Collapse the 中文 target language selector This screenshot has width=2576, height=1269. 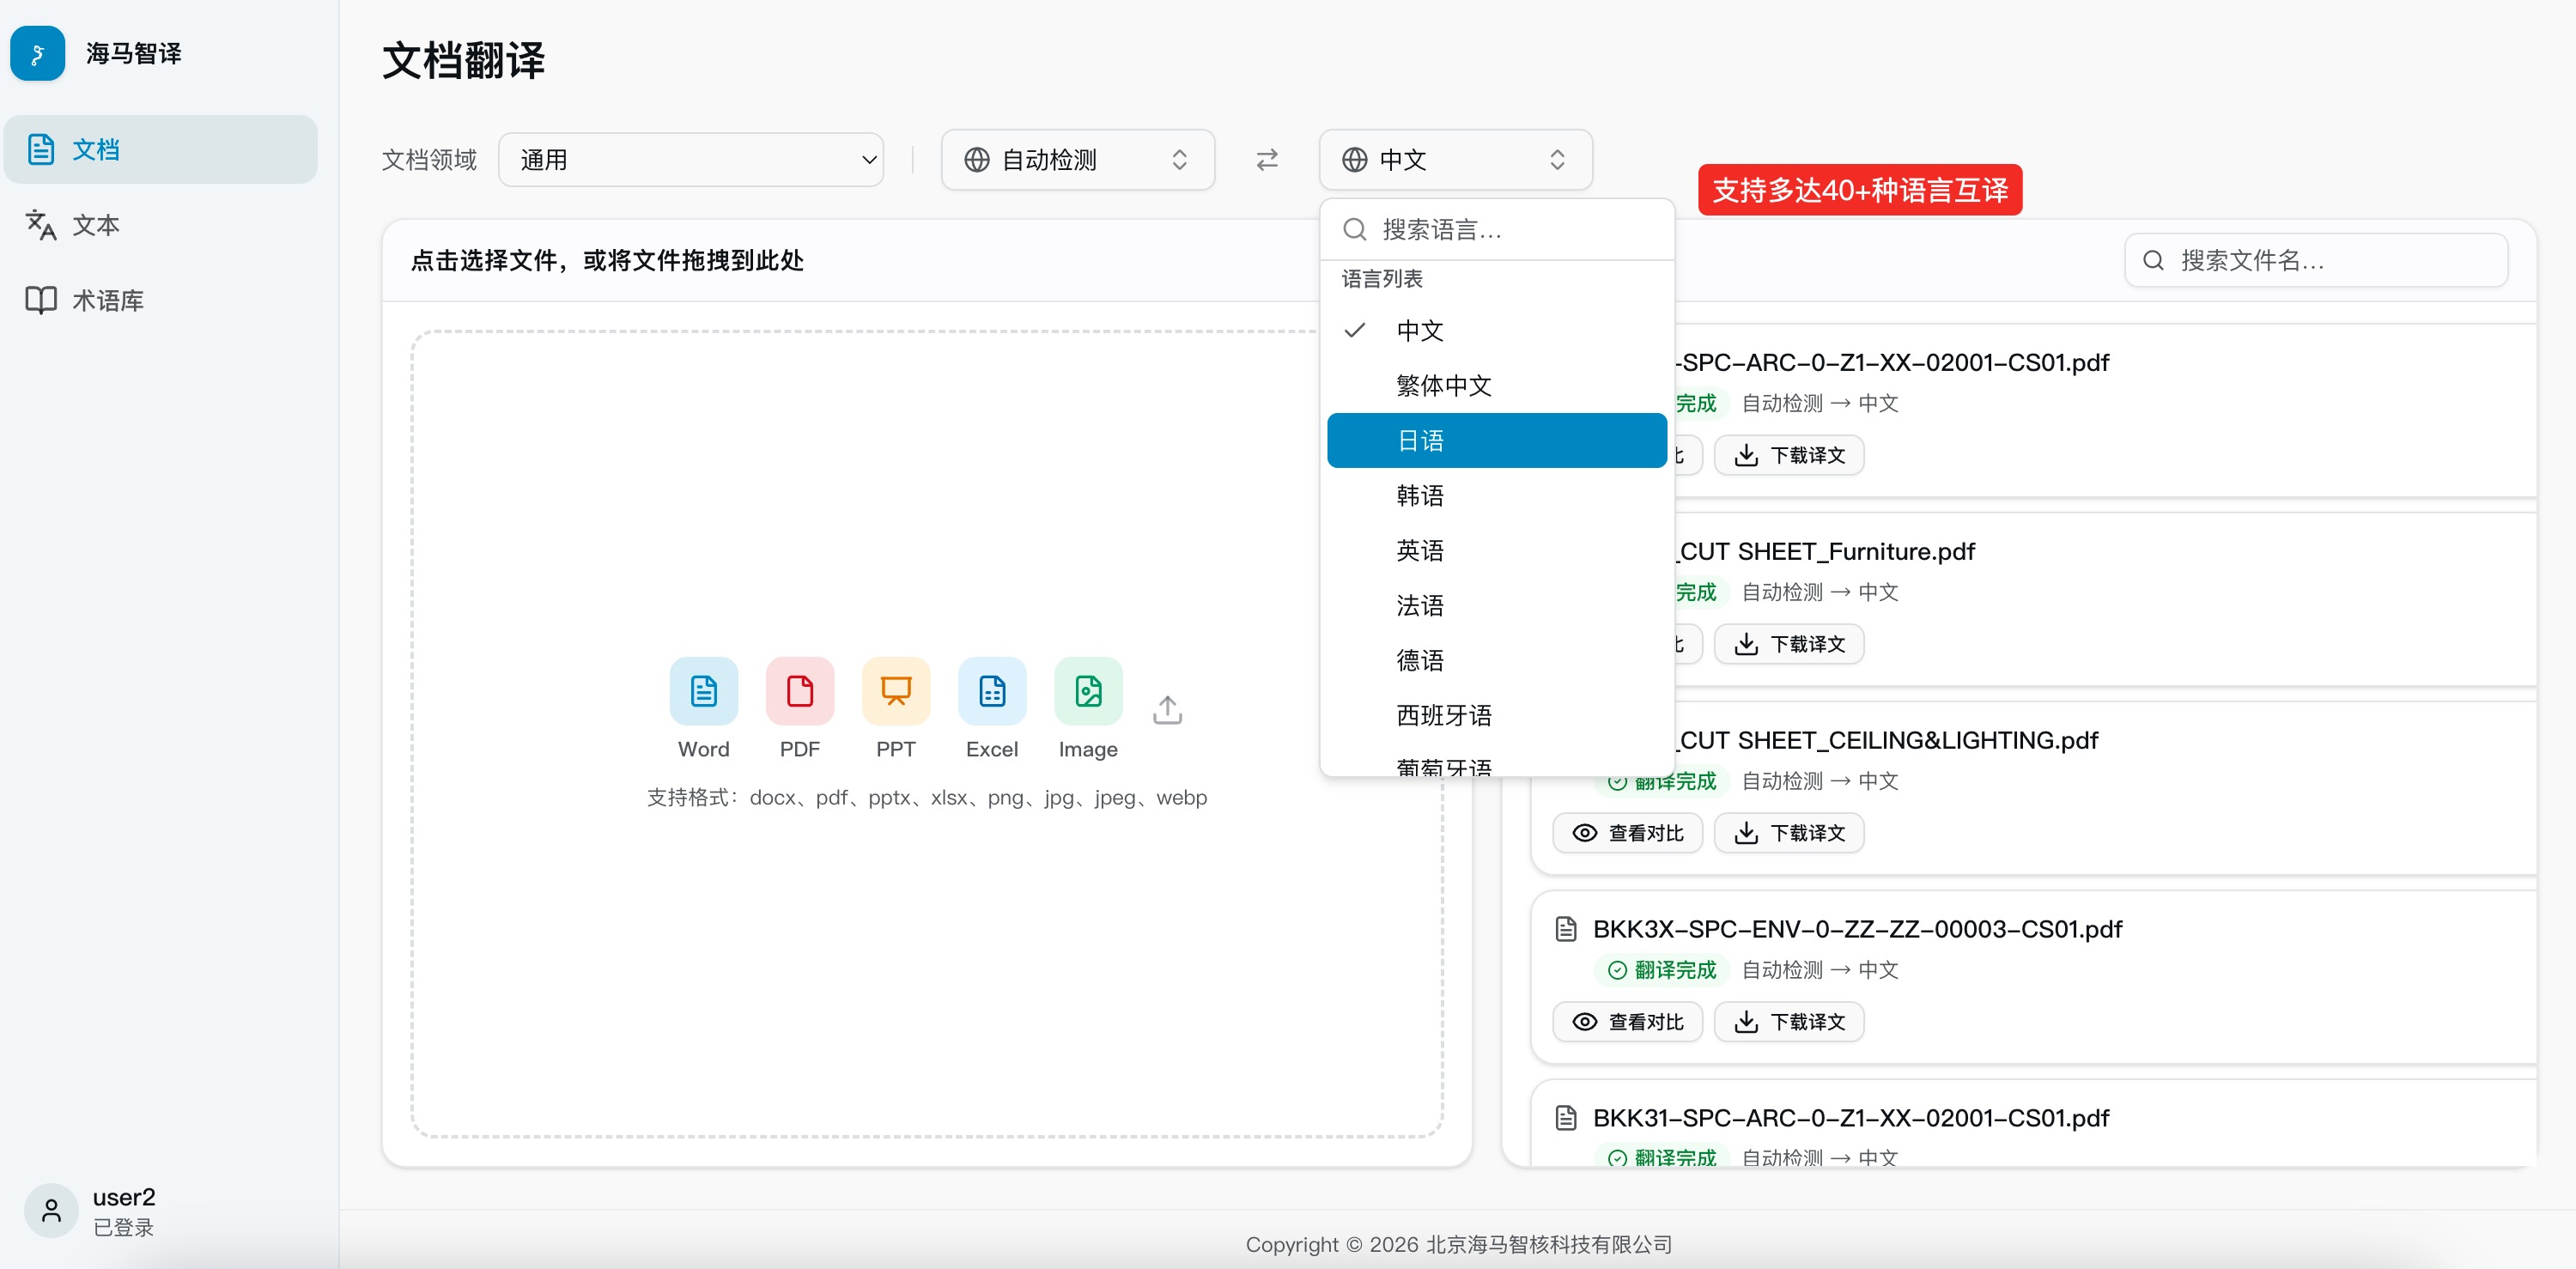point(1455,160)
